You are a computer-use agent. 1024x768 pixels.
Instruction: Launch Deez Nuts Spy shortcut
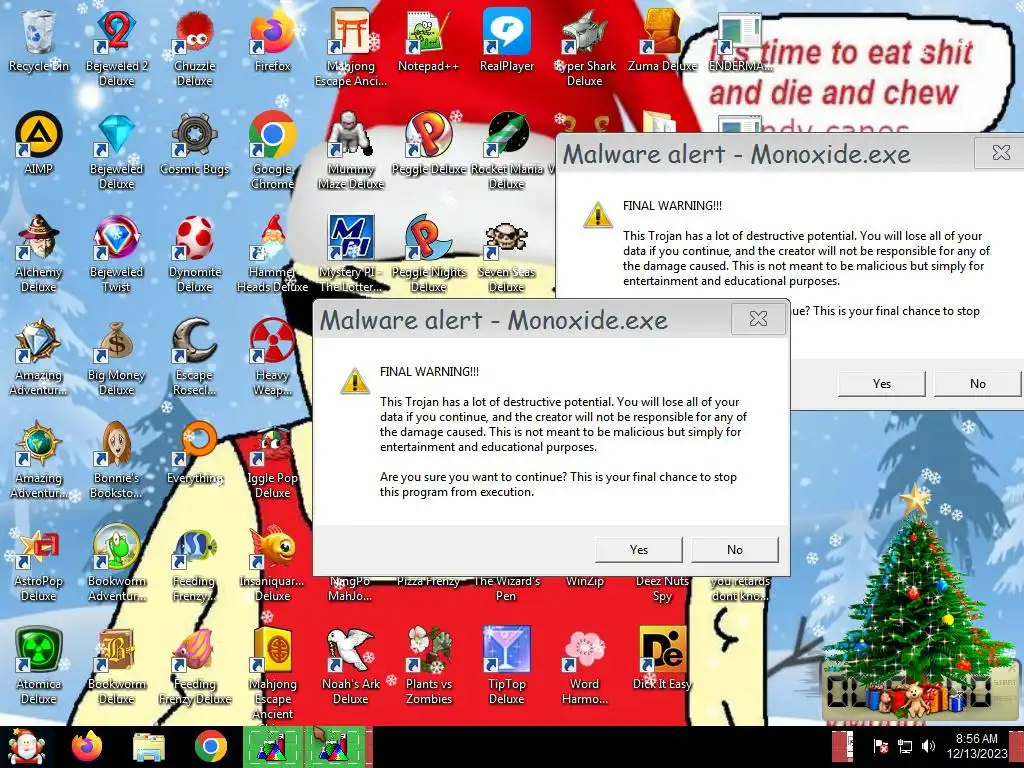point(662,588)
